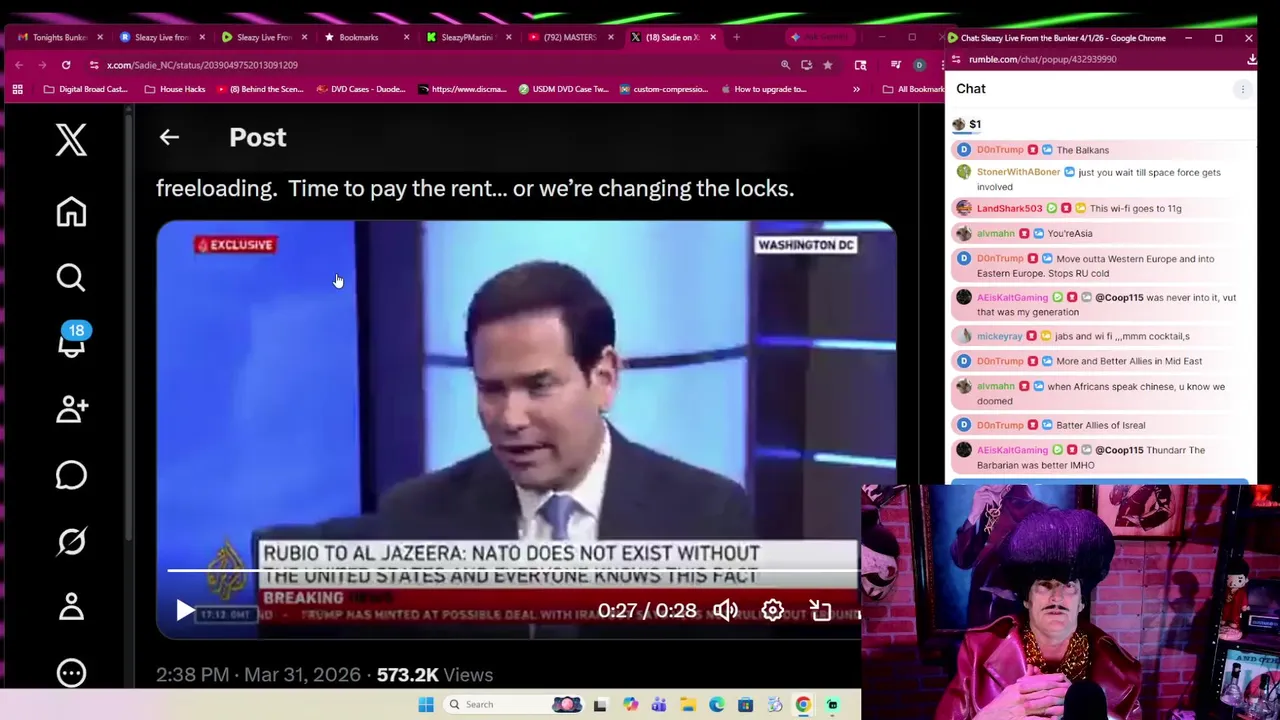Screen dimensions: 1280x720
Task: Open Chrome from the taskbar
Action: tap(803, 704)
